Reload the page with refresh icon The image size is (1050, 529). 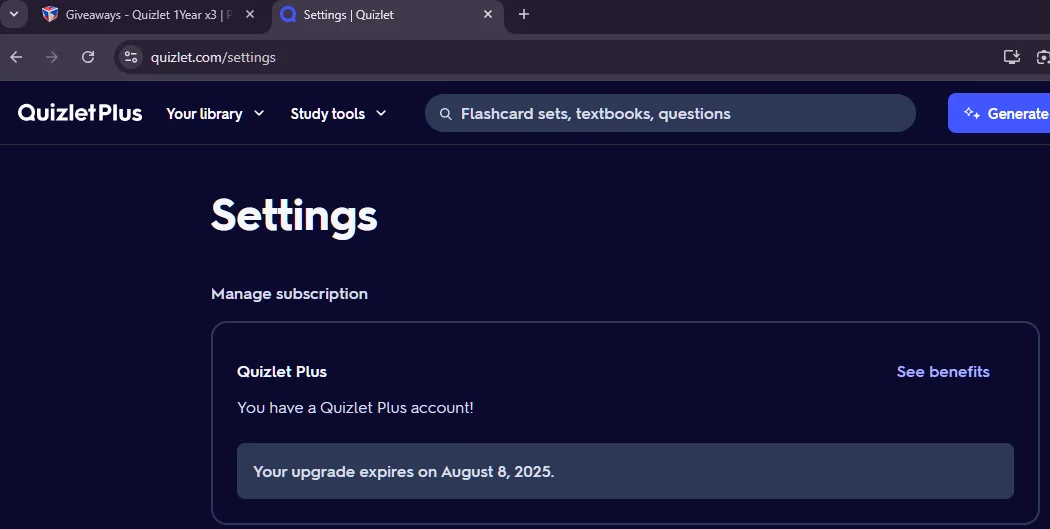tap(88, 57)
